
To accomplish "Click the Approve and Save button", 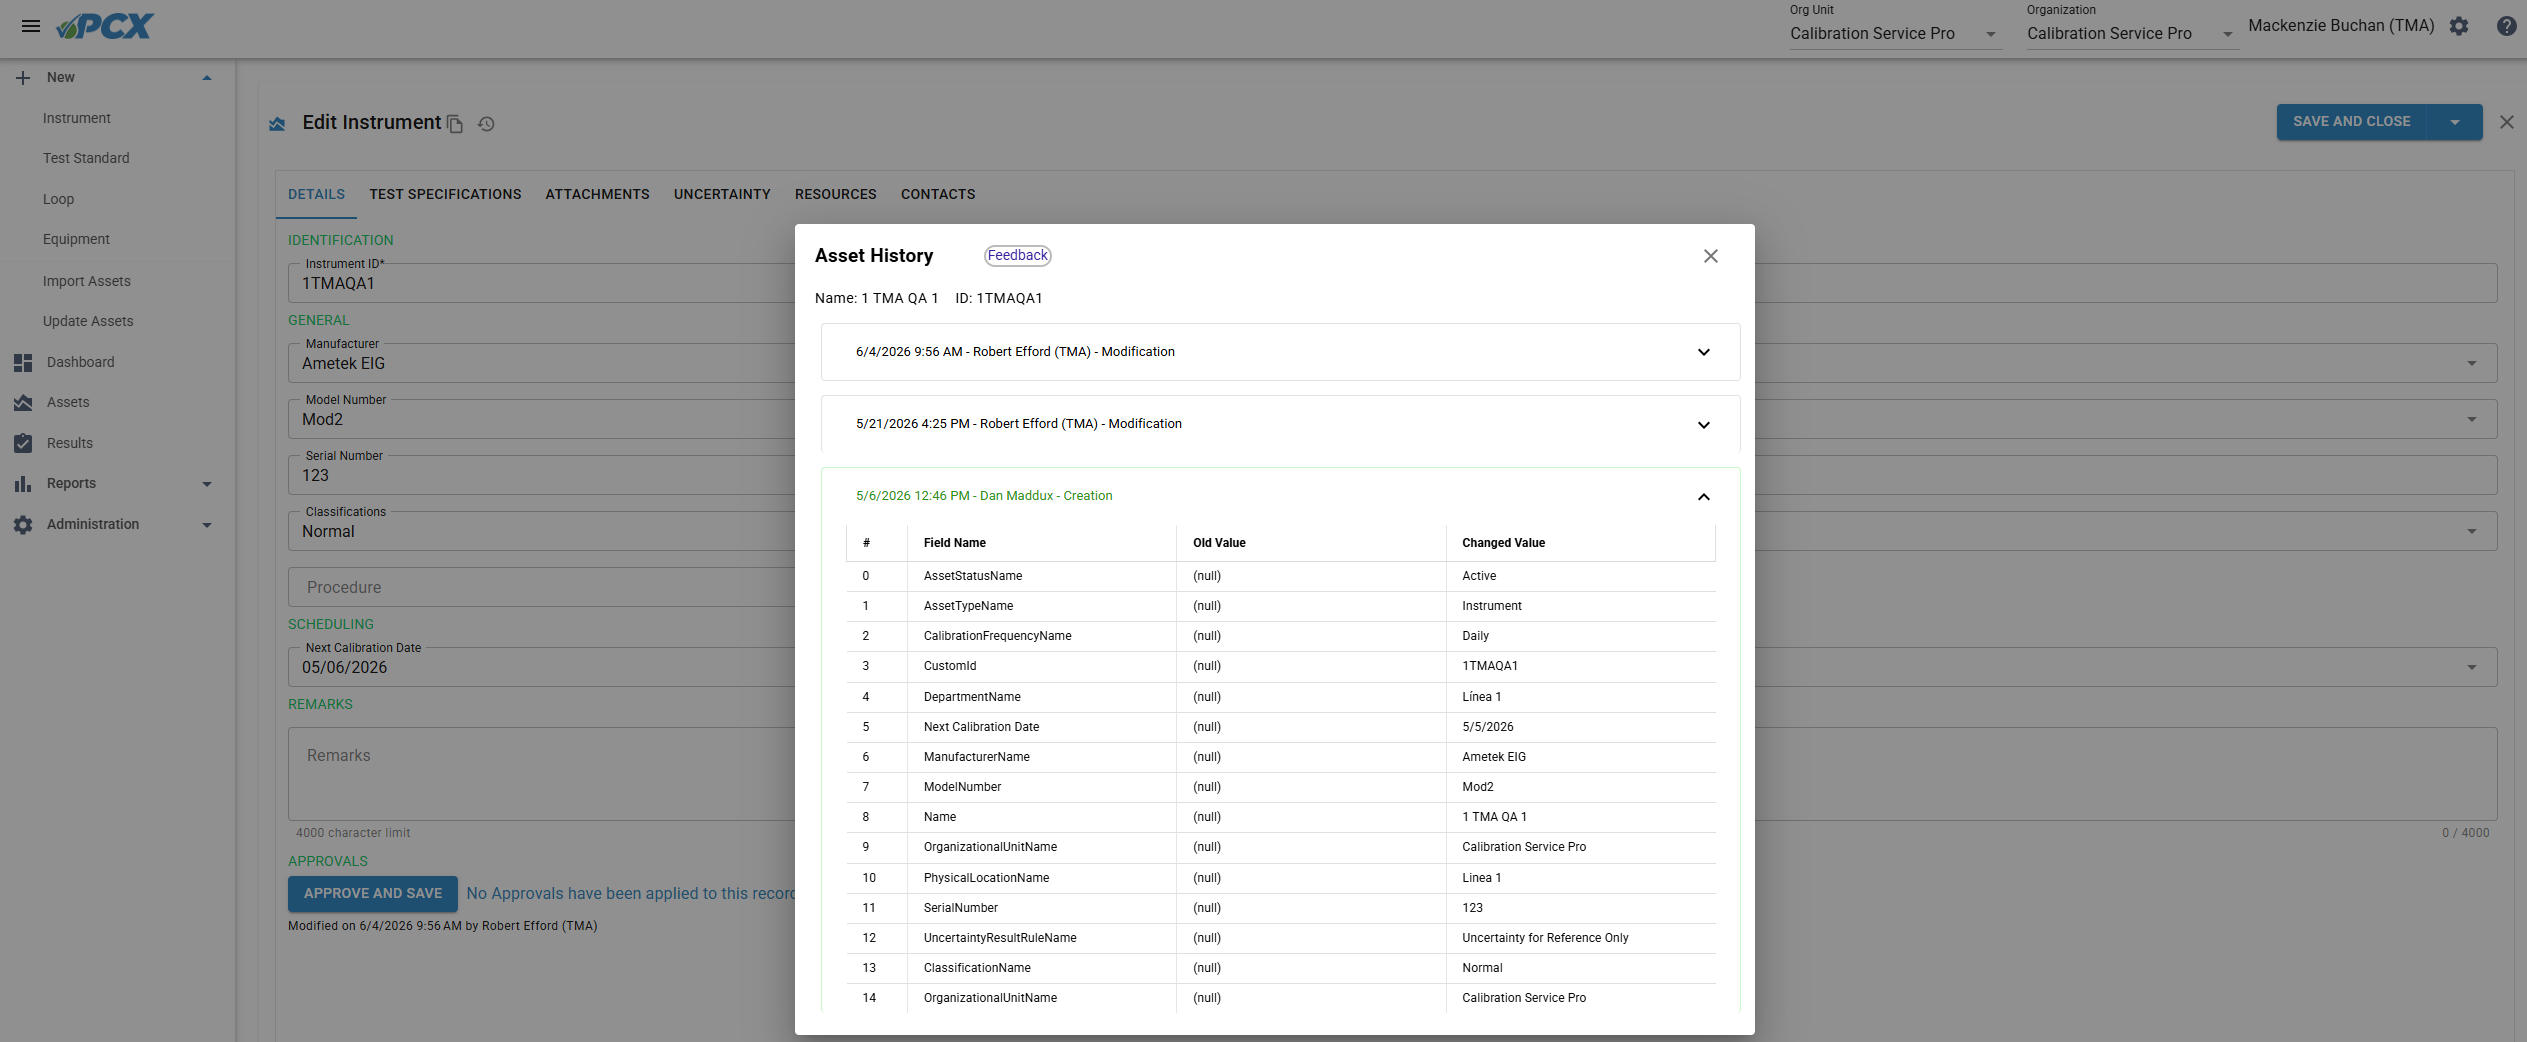I will [x=373, y=894].
